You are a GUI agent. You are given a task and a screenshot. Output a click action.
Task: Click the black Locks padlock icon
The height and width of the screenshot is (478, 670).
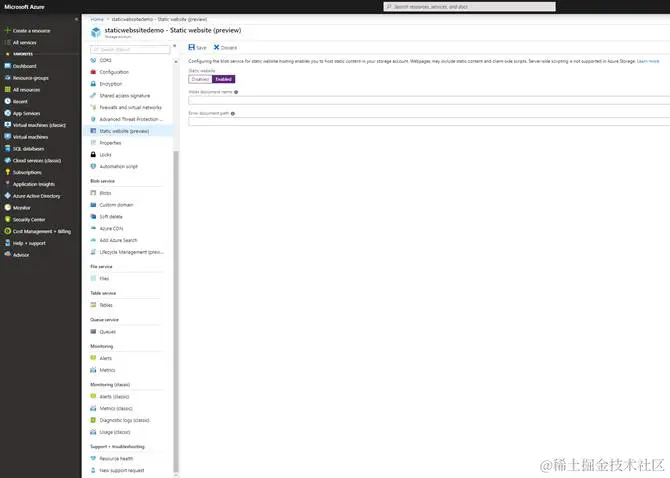(x=93, y=154)
